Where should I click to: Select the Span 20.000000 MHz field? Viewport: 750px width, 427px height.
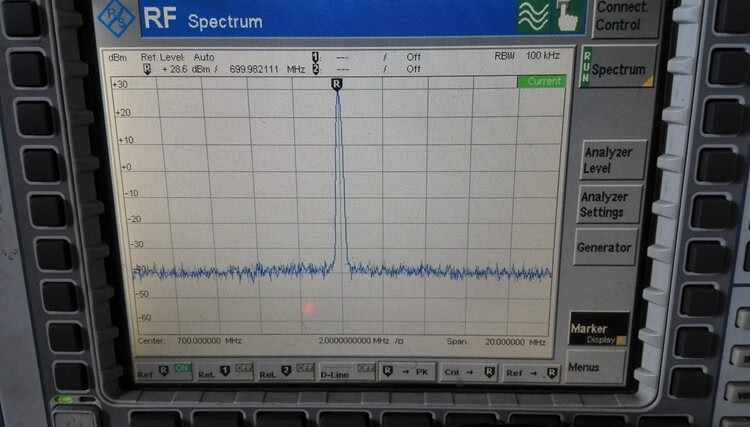click(496, 342)
